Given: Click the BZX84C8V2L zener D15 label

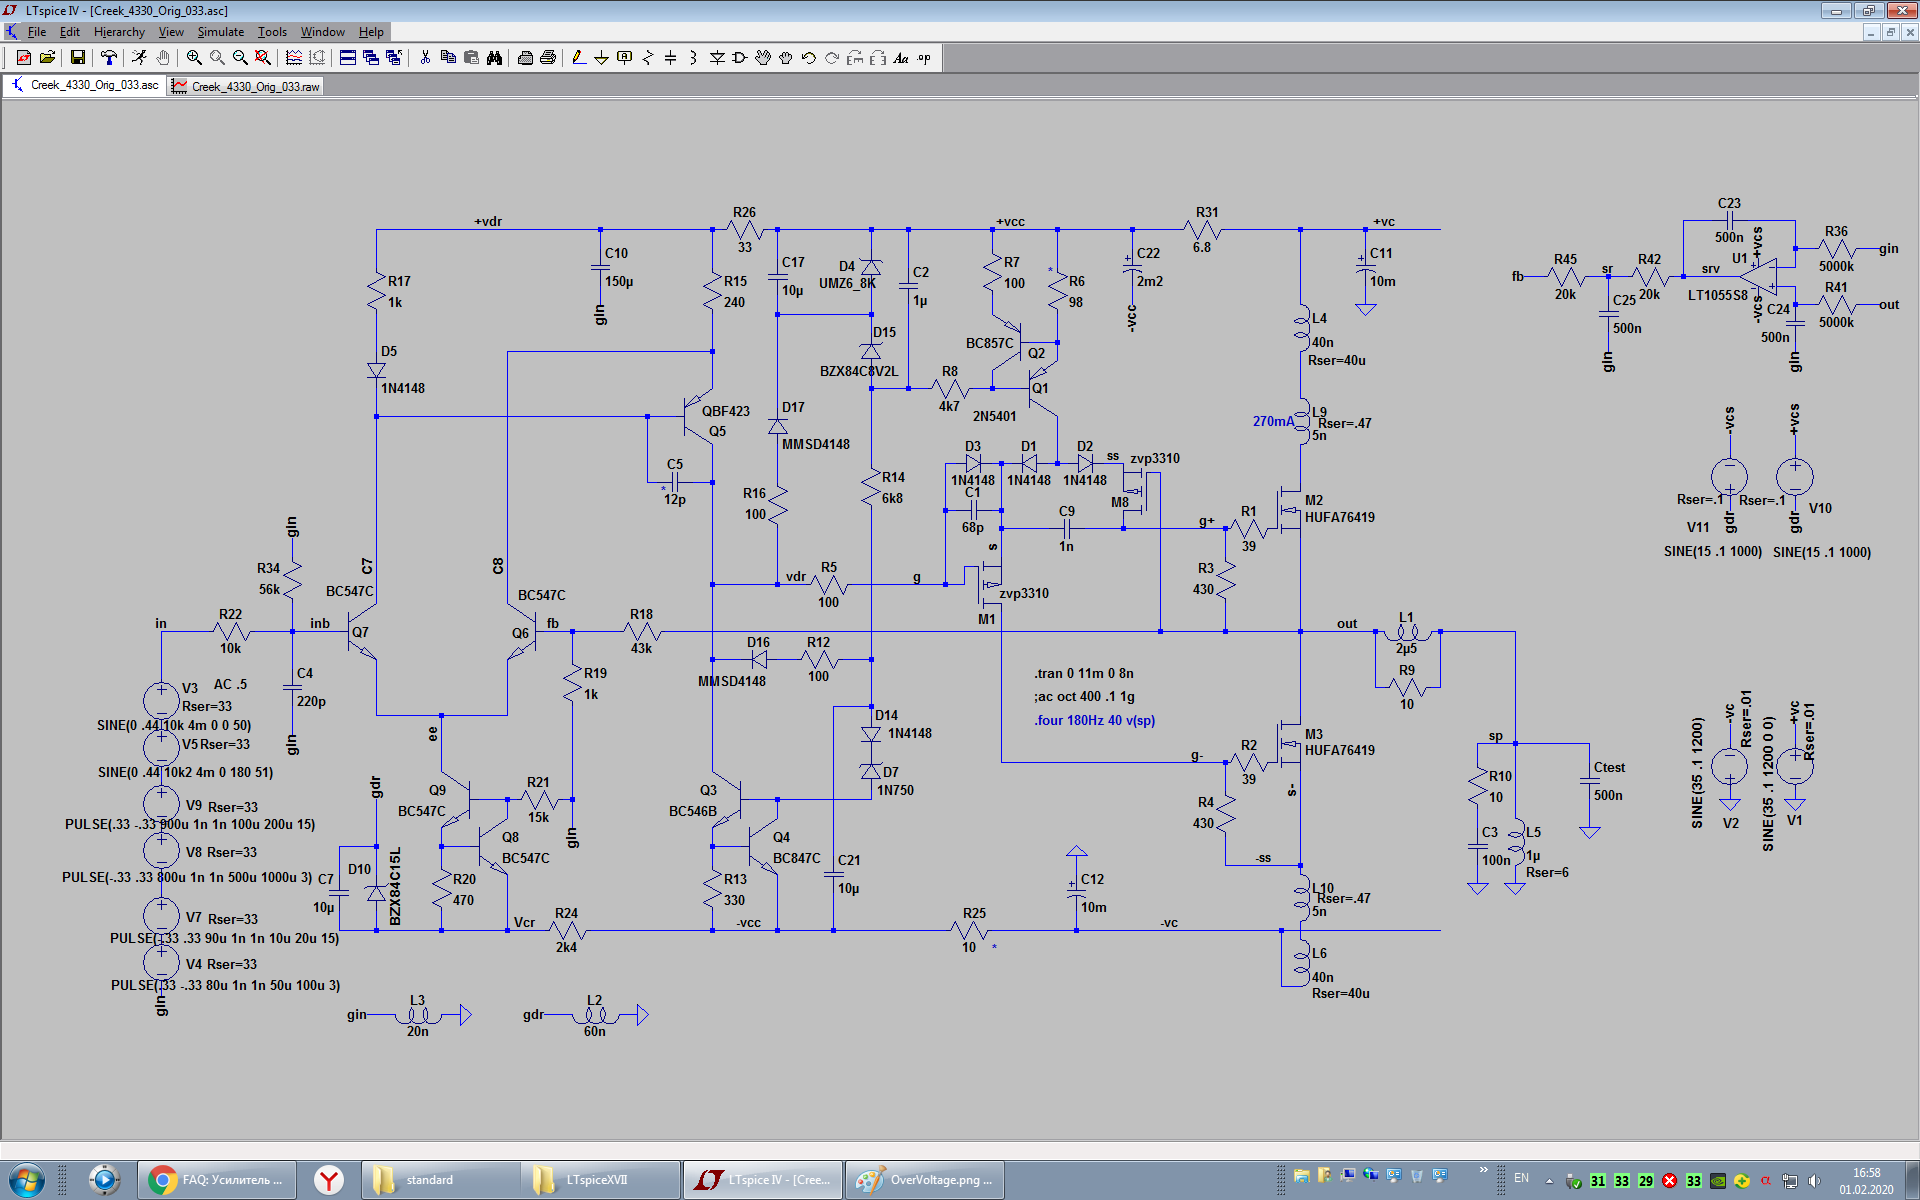Looking at the screenshot, I should (x=859, y=371).
